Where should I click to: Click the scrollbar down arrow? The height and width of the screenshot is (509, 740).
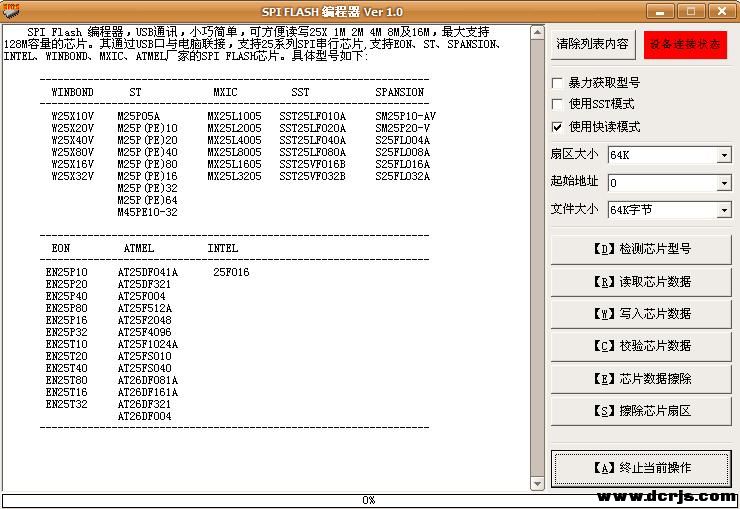pos(537,484)
